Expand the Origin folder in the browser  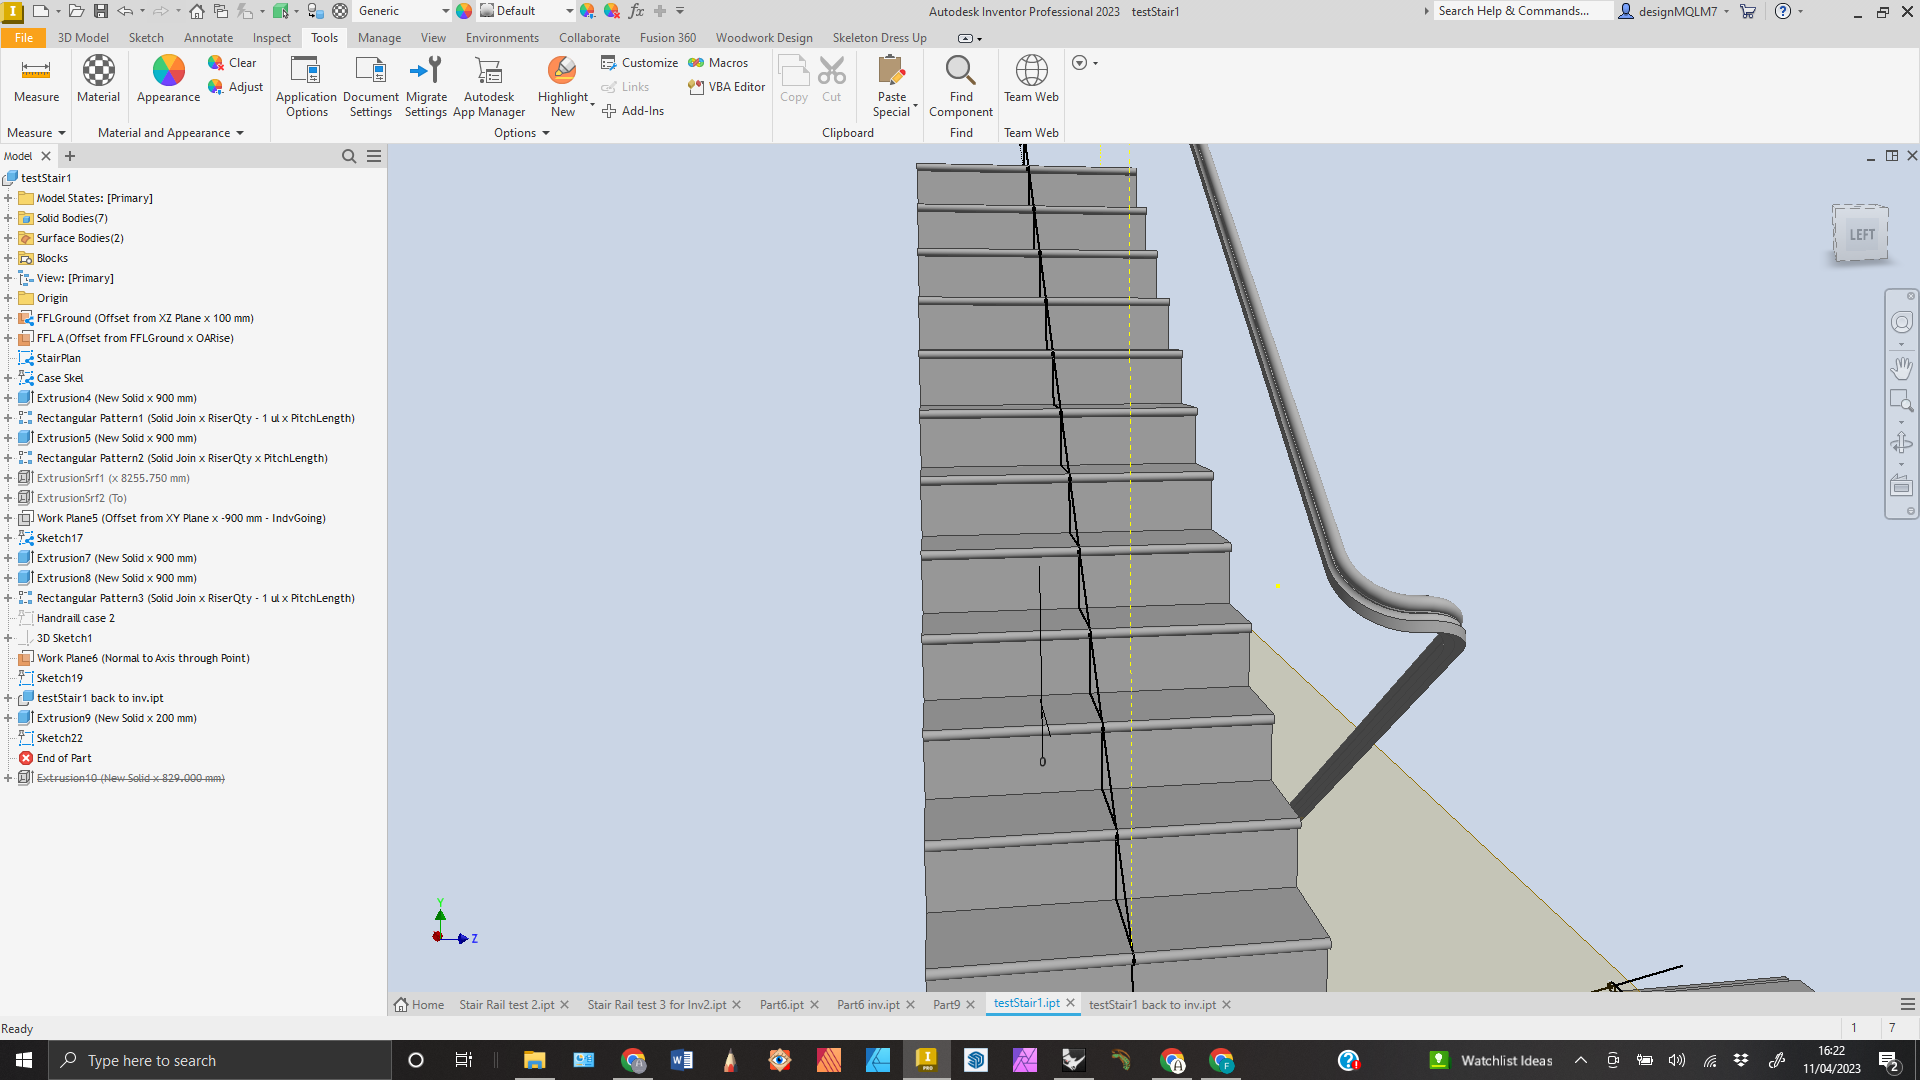pyautogui.click(x=9, y=298)
